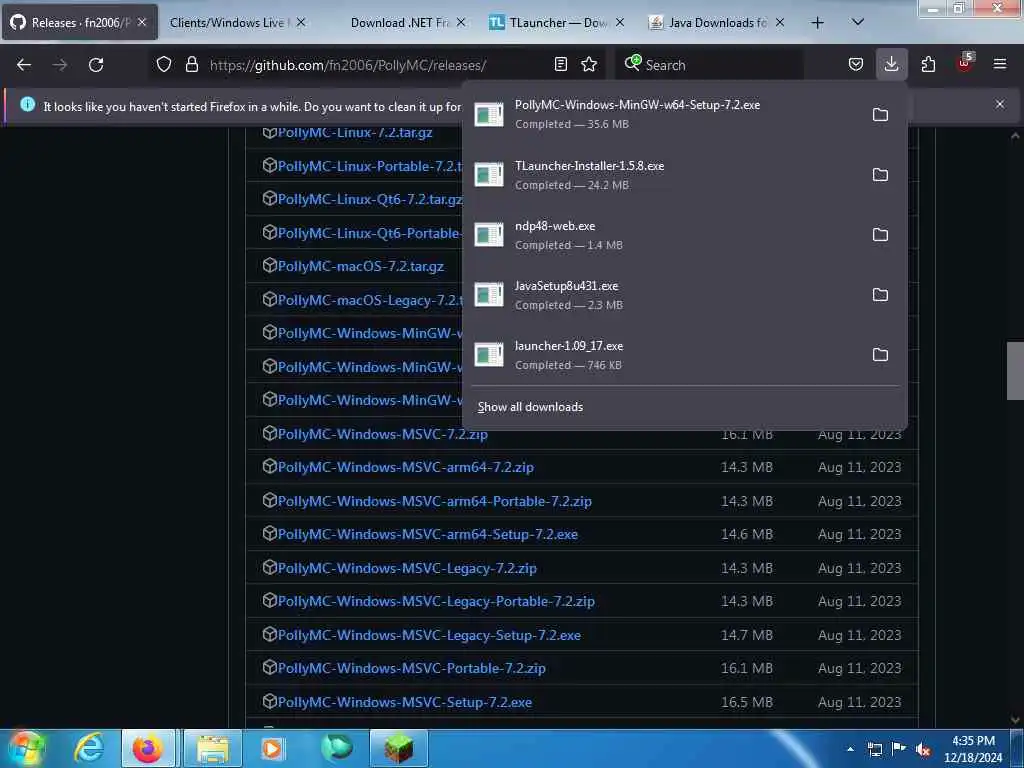Close the Java Downloads tab
This screenshot has width=1024, height=768.
pyautogui.click(x=780, y=22)
